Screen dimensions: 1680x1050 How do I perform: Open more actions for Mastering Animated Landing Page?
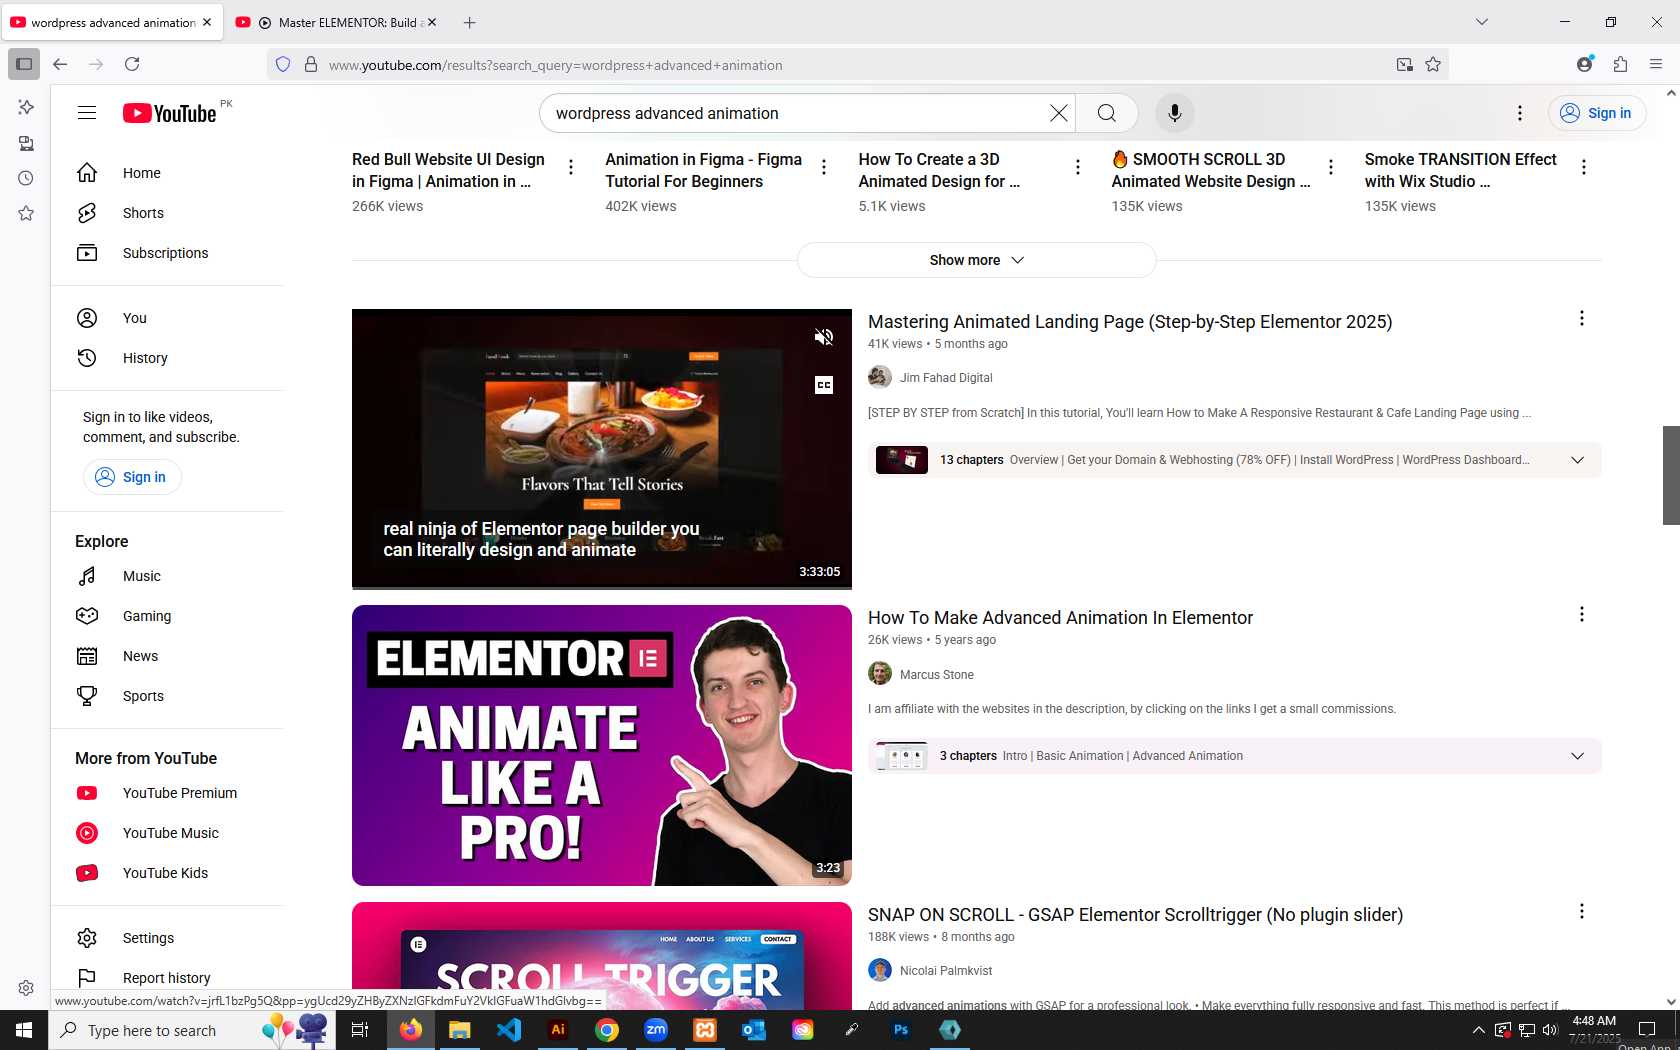[1582, 318]
